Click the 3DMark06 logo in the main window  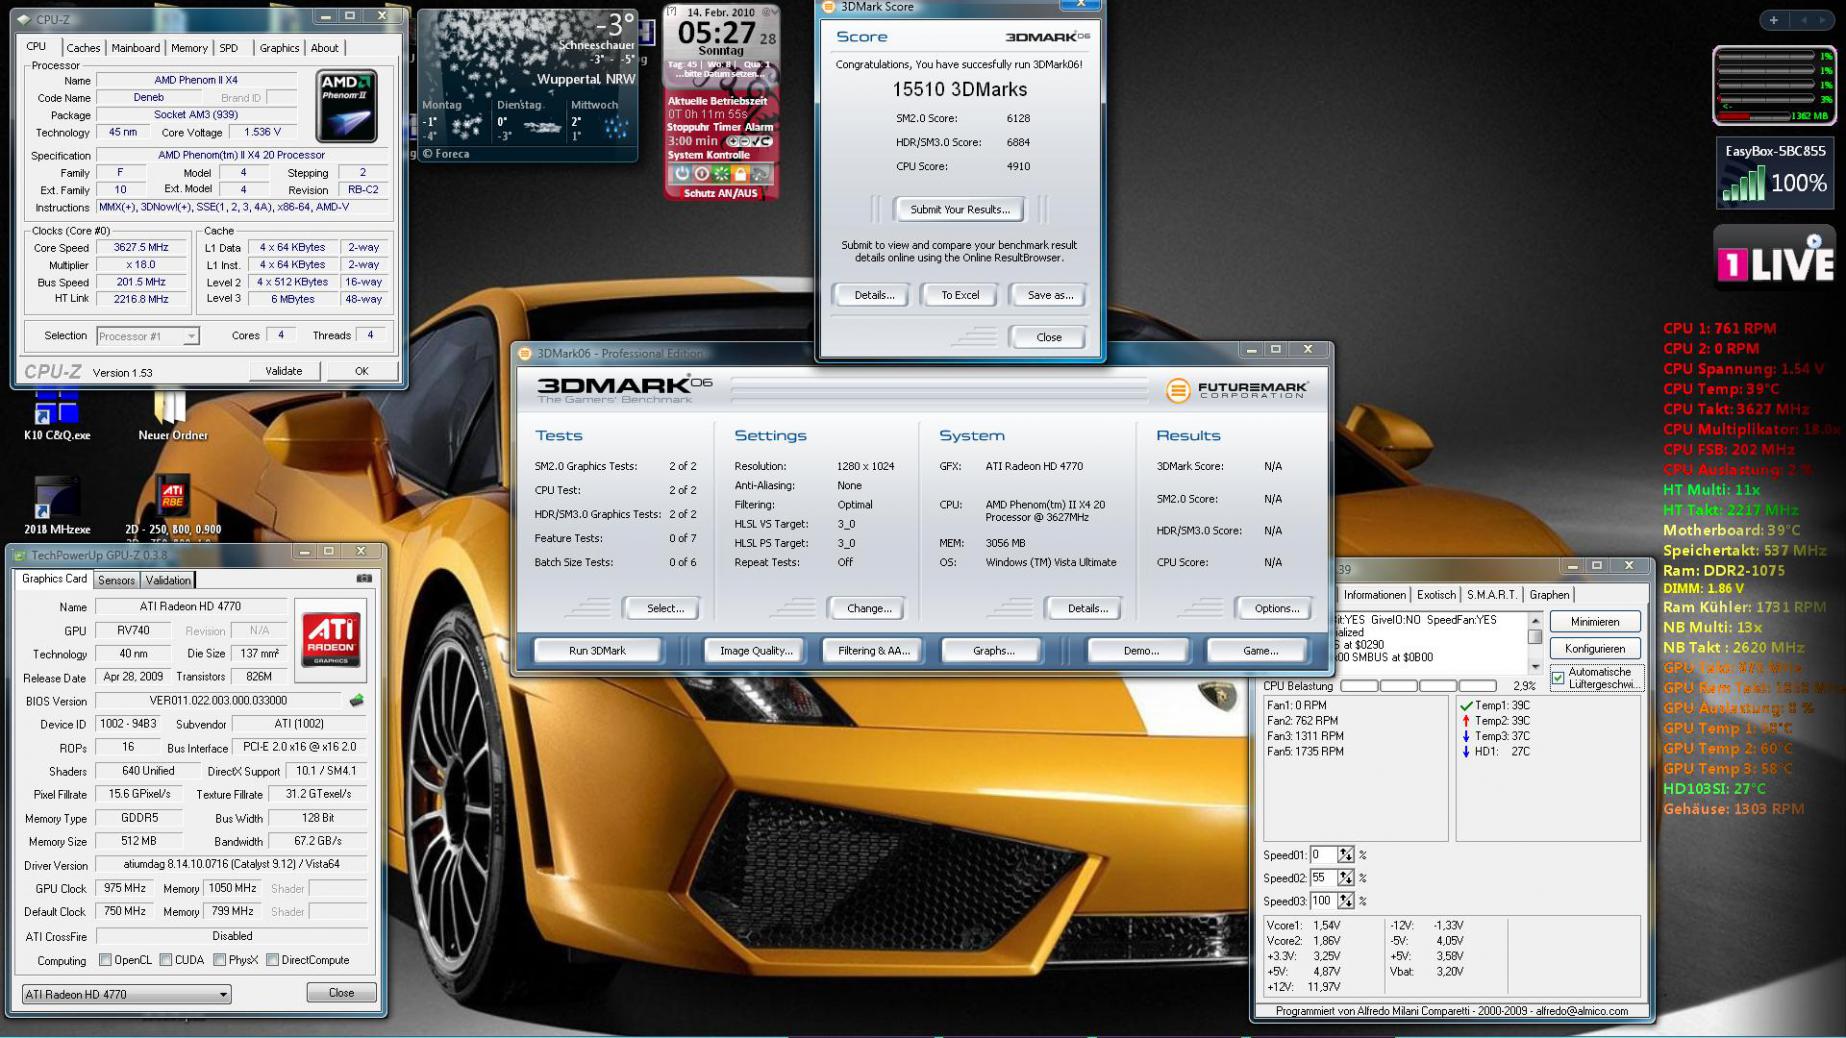(x=625, y=389)
